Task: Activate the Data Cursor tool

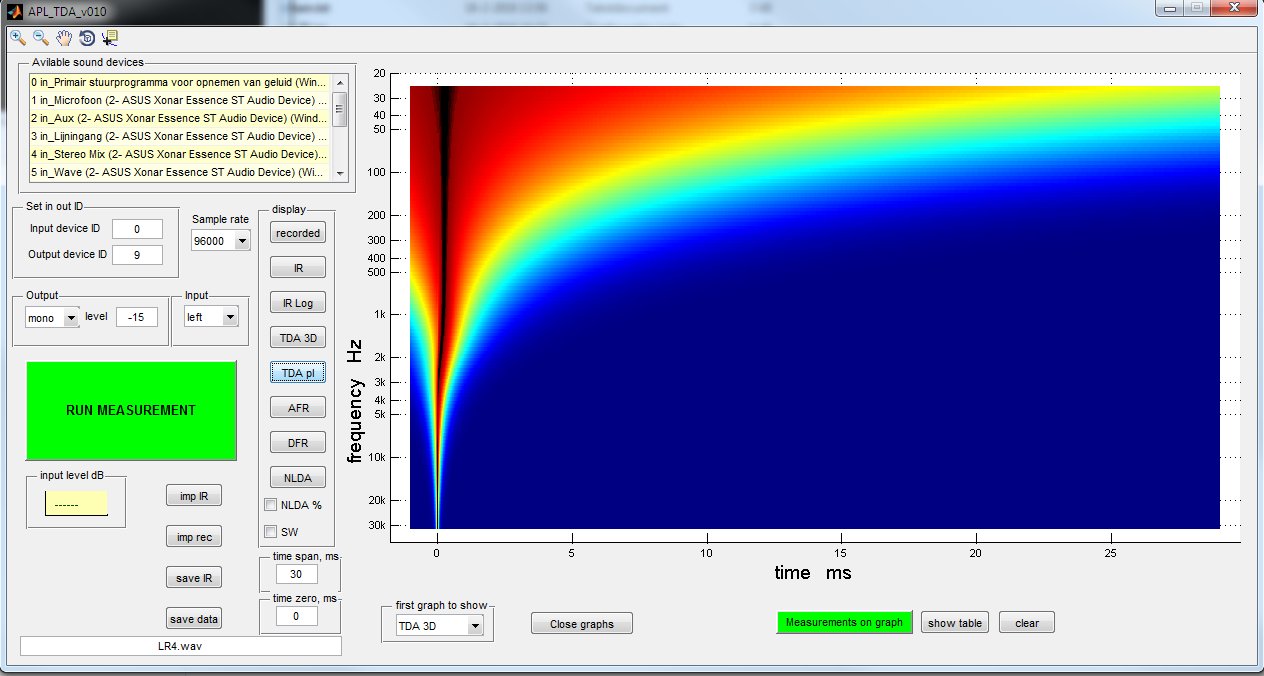Action: point(110,38)
